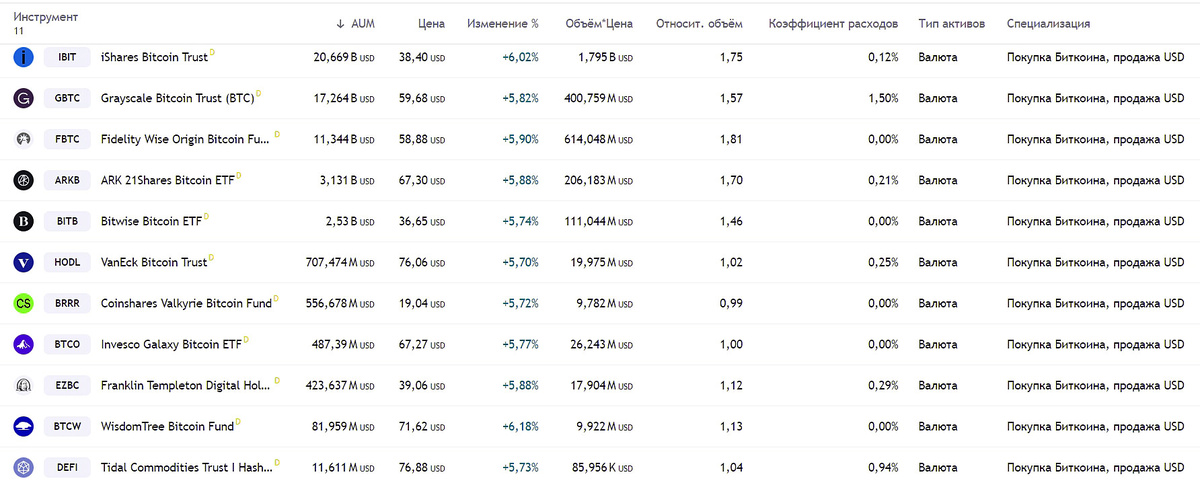This screenshot has height=487, width=1200.
Task: Click the Grayscale GBTC logo icon
Action: tap(23, 98)
